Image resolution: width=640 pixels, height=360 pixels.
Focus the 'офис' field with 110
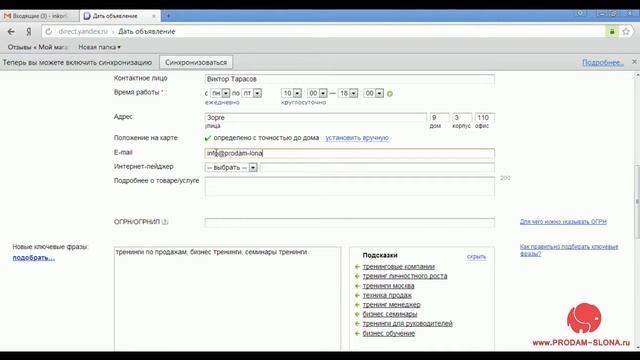click(484, 118)
